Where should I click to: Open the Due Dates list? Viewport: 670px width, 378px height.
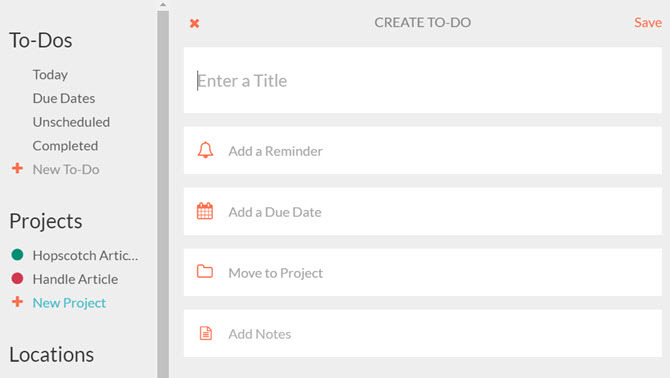(x=64, y=98)
